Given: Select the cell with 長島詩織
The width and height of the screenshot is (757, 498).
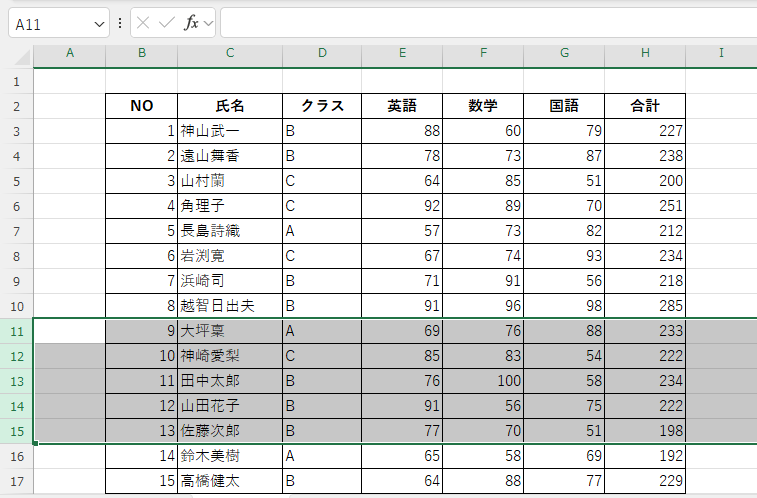Looking at the screenshot, I should click(x=230, y=232).
